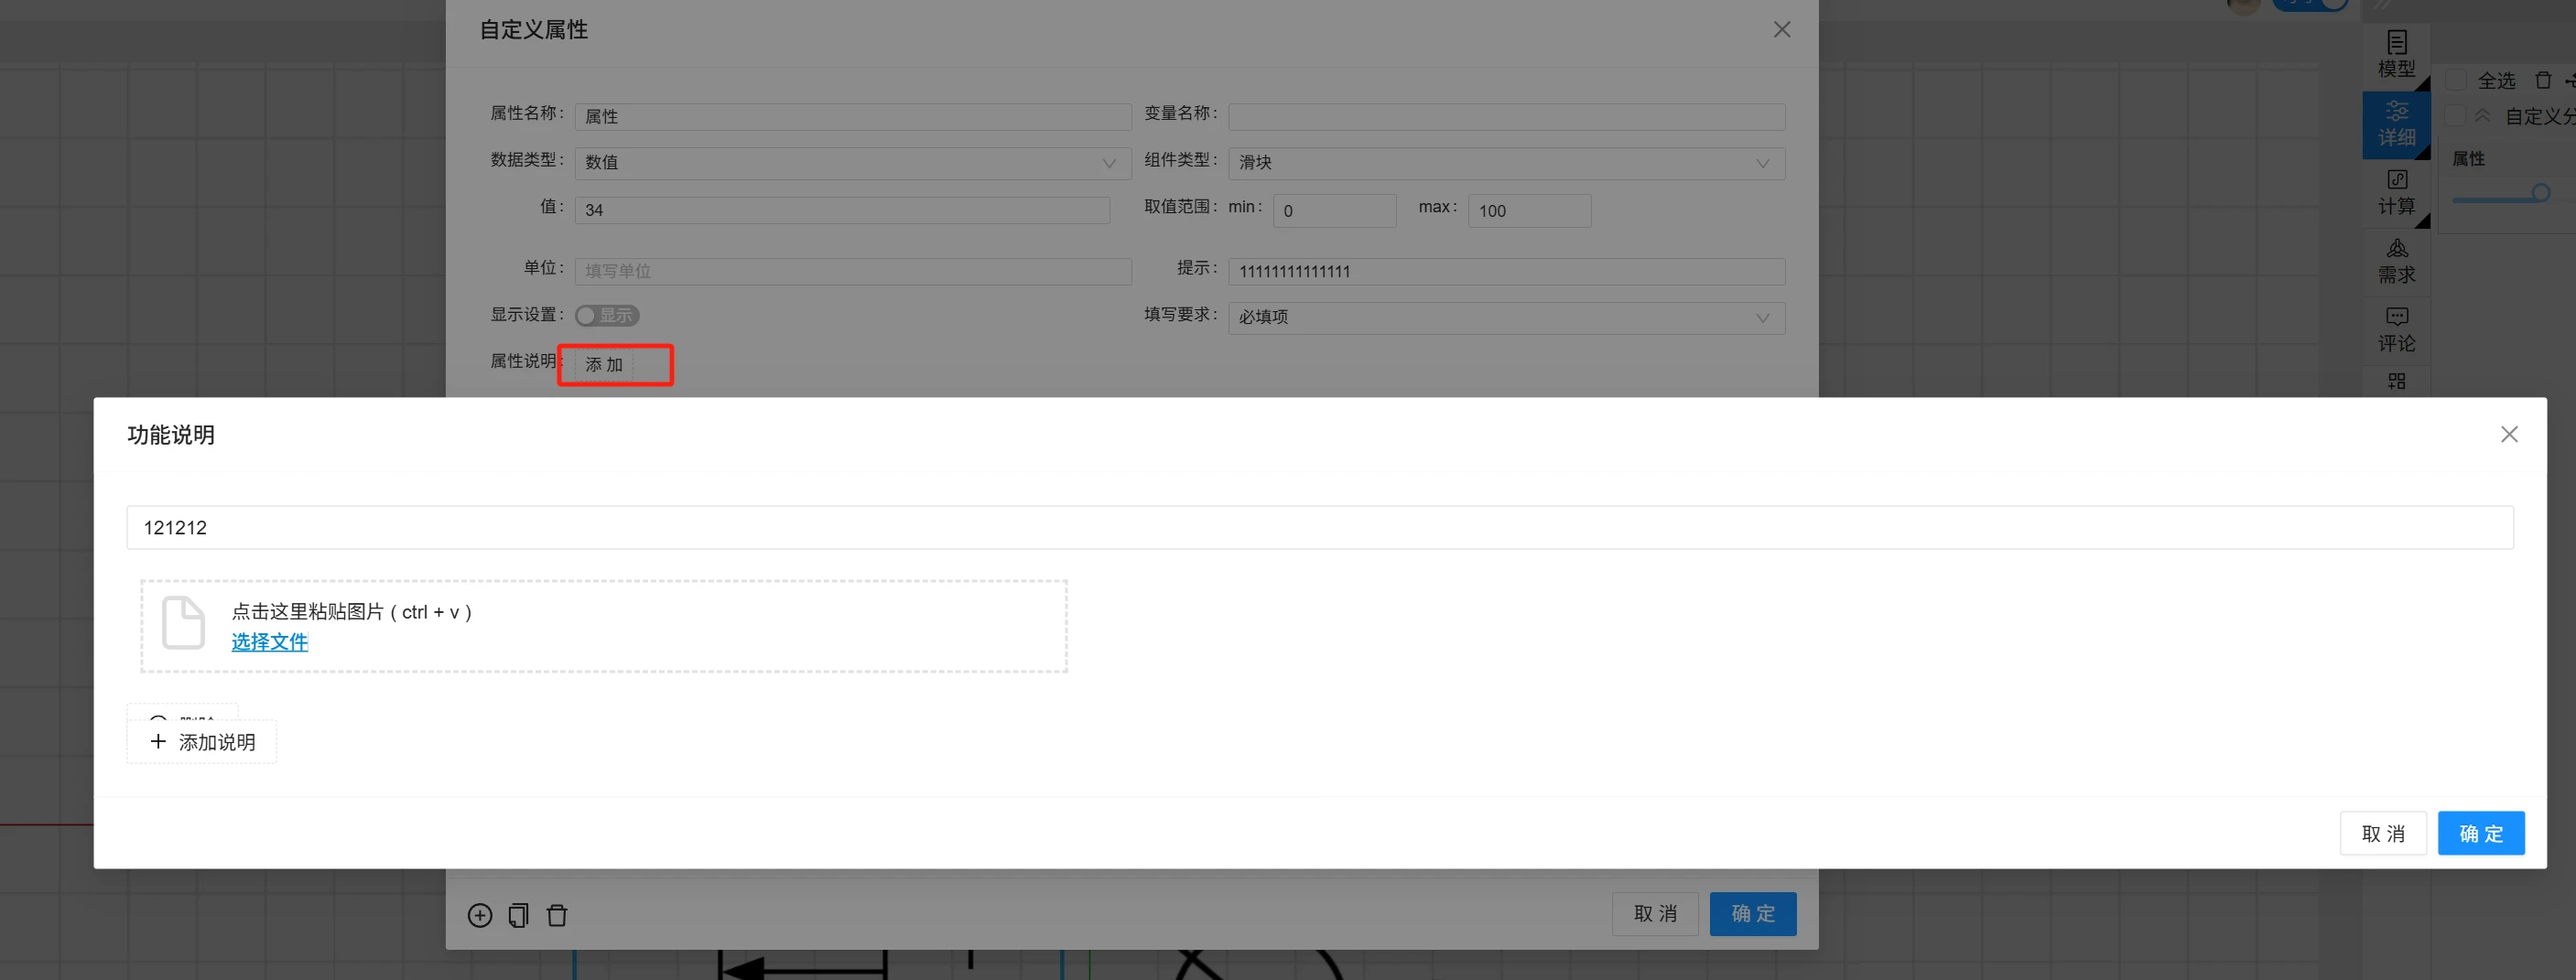
Task: Click the 属性名称 input field
Action: click(852, 116)
